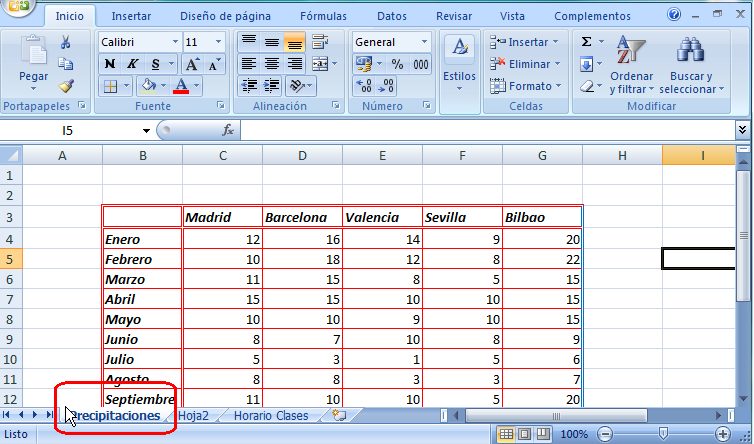Click the red font color swatch
This screenshot has height=444, width=754.
(181, 86)
